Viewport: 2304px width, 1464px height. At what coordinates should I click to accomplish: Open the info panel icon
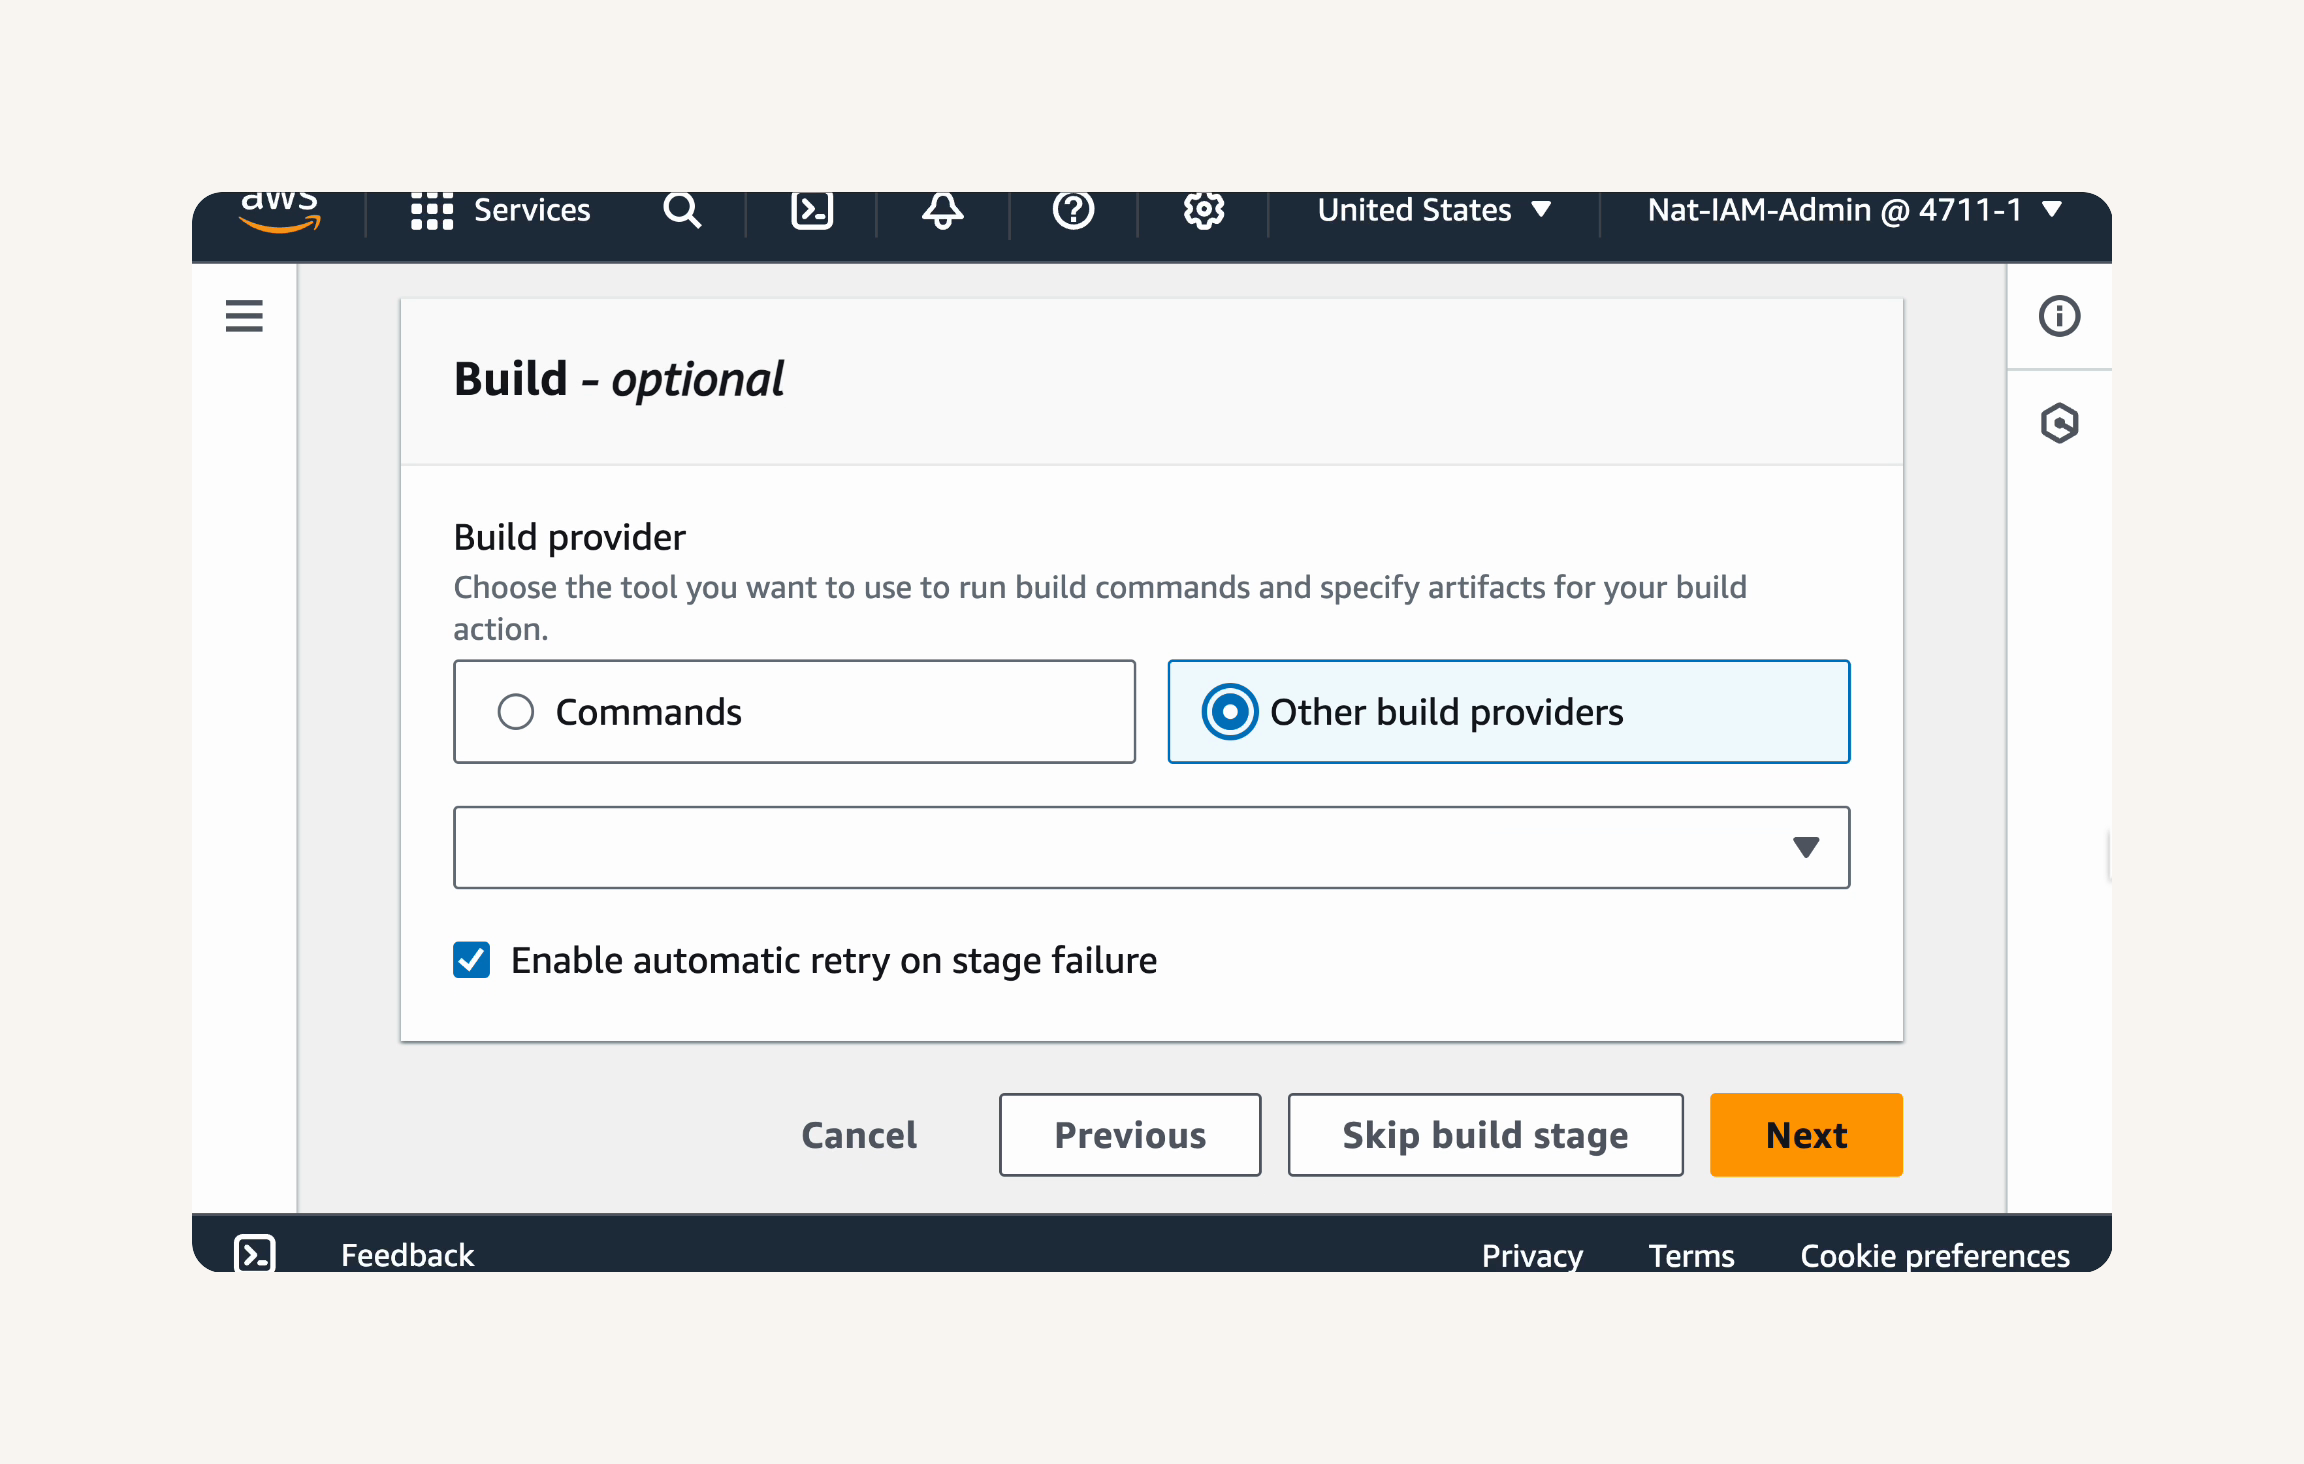[x=2059, y=316]
